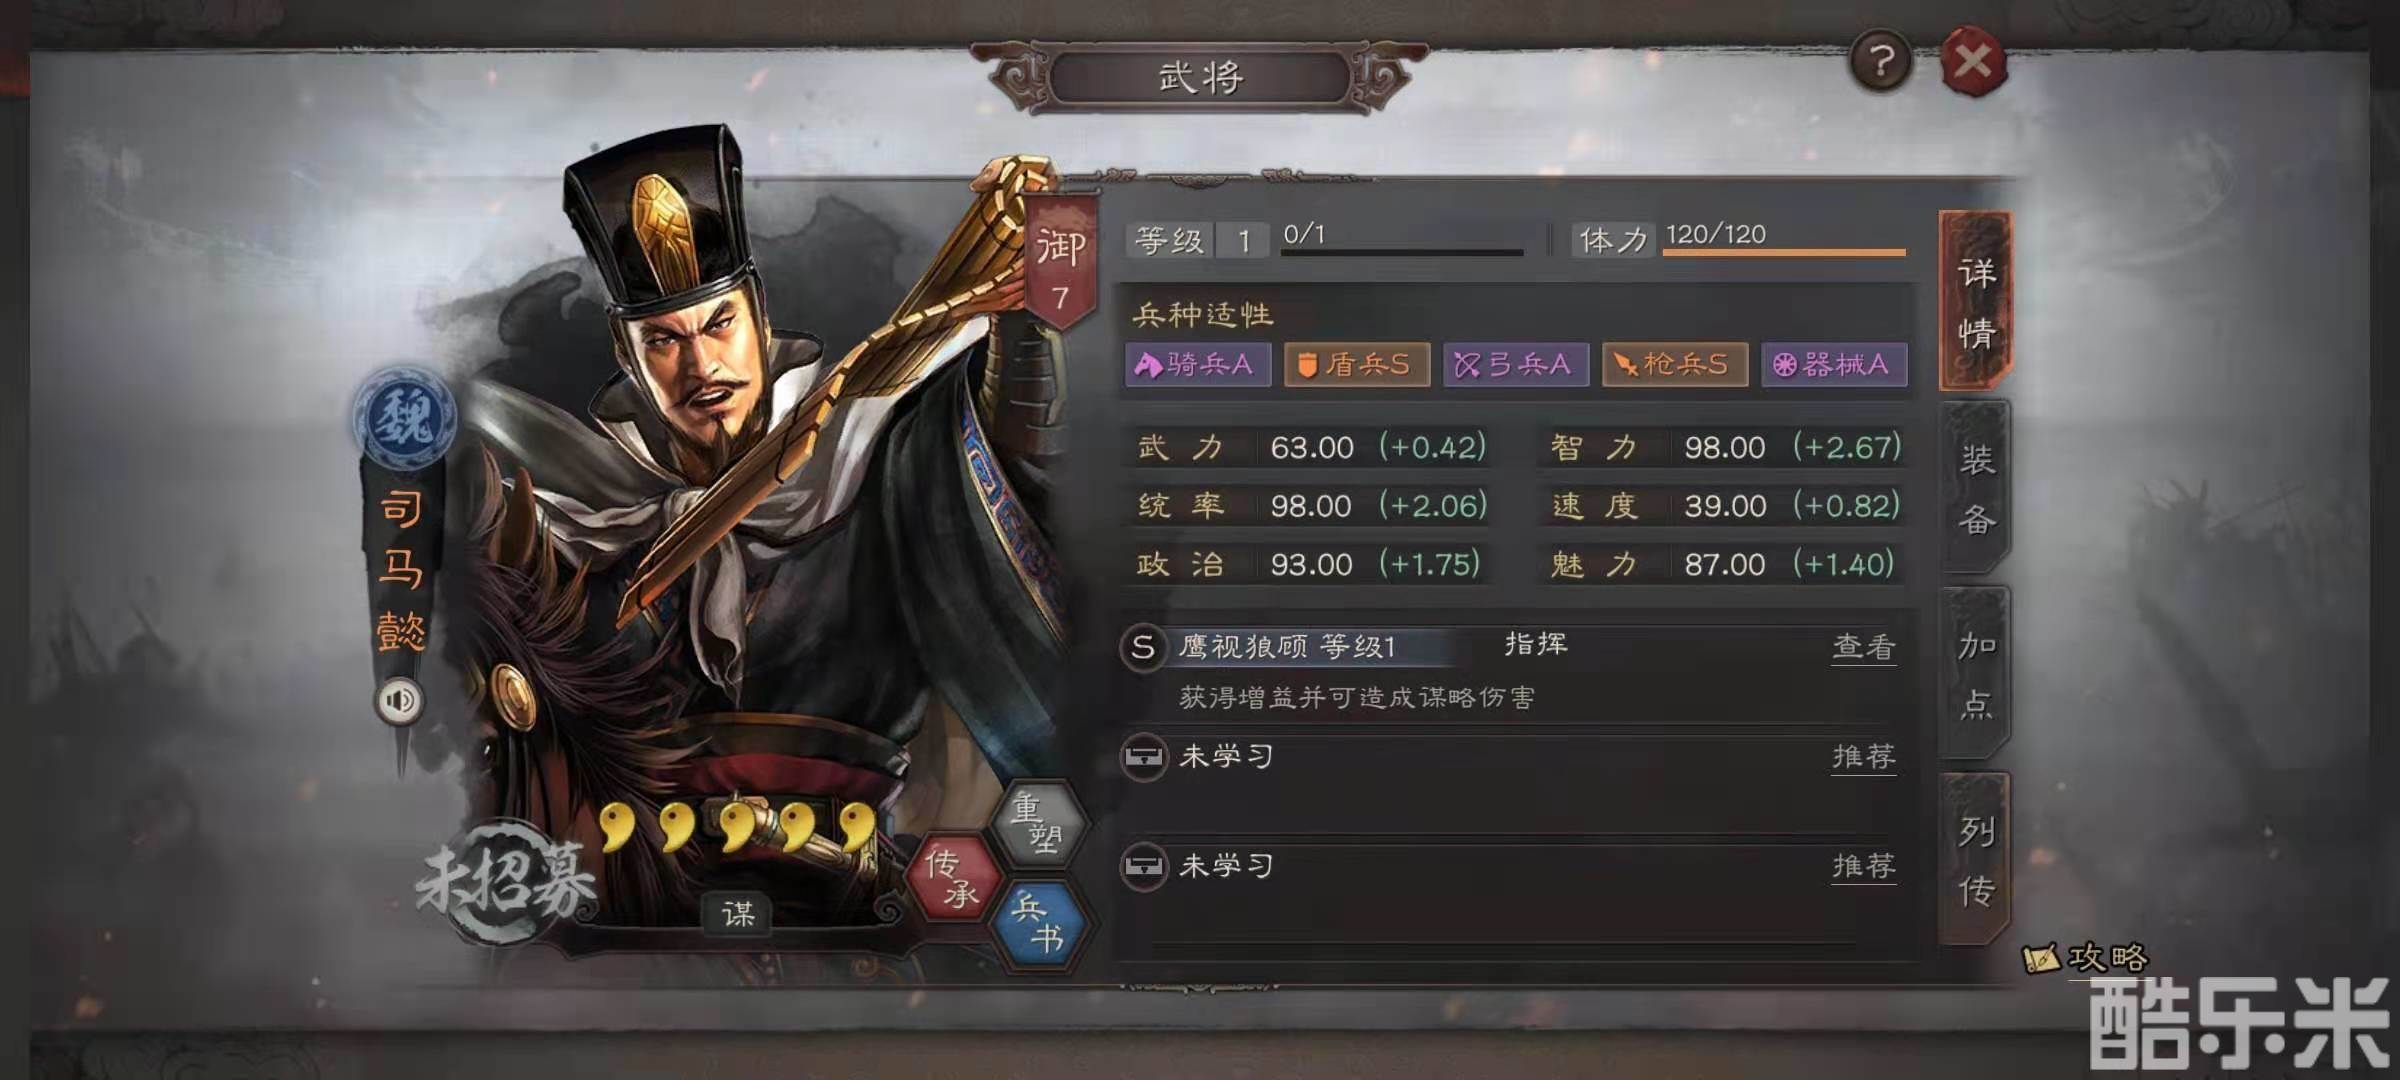2400x1080 pixels.
Task: Select the 枪兵S troop aptitude badge
Action: click(x=1675, y=364)
